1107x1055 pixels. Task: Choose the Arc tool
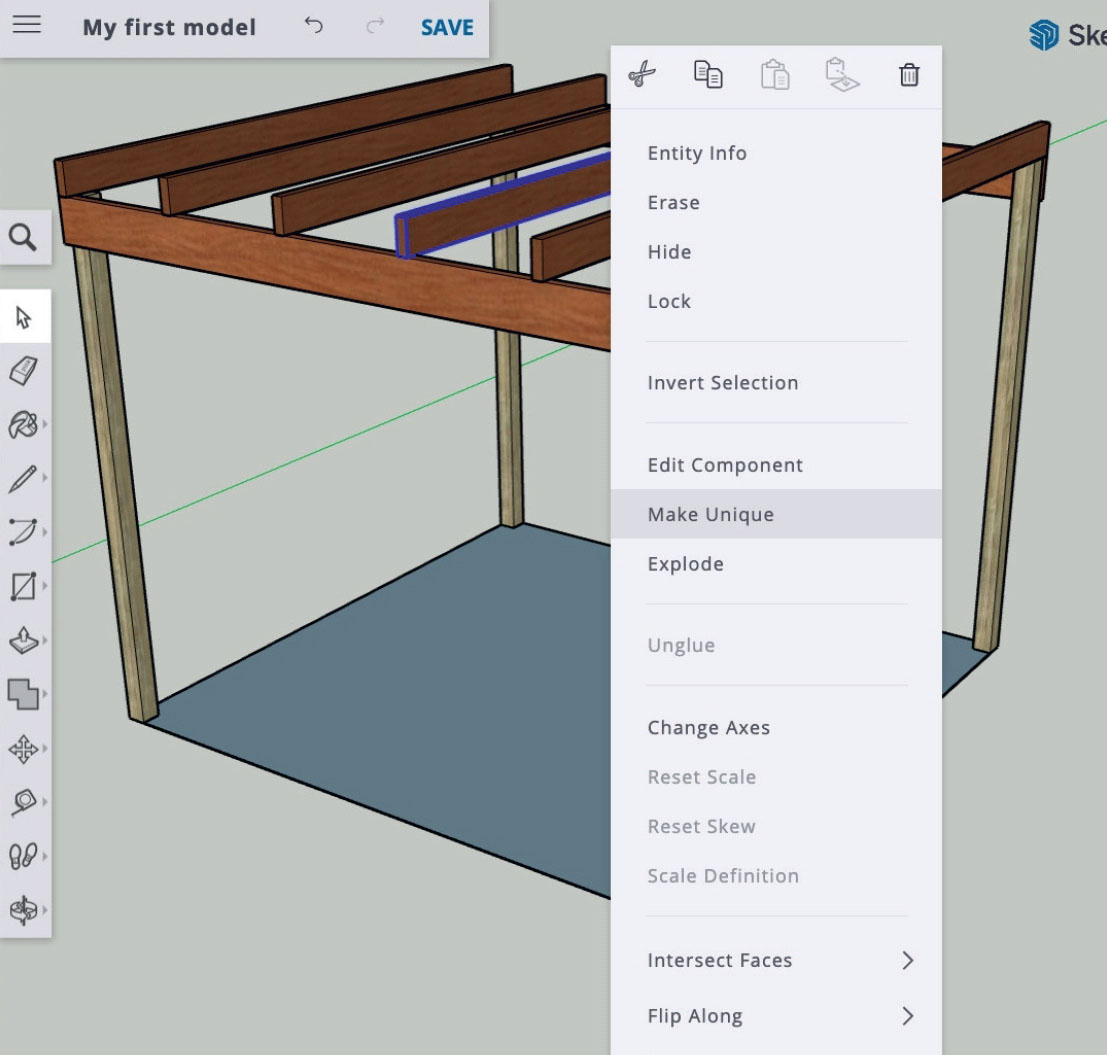(x=25, y=532)
